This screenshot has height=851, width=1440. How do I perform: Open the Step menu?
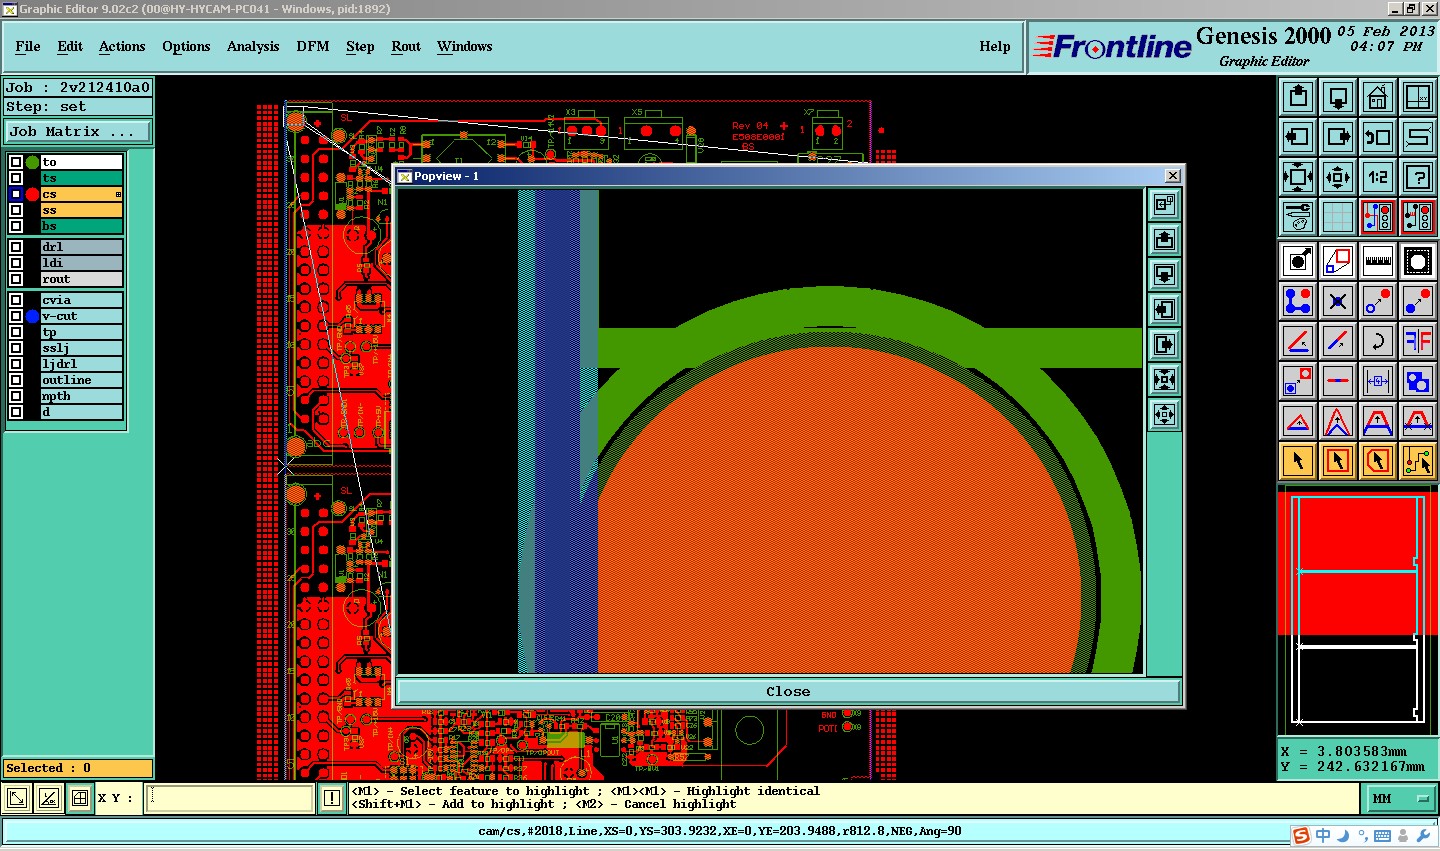point(360,46)
